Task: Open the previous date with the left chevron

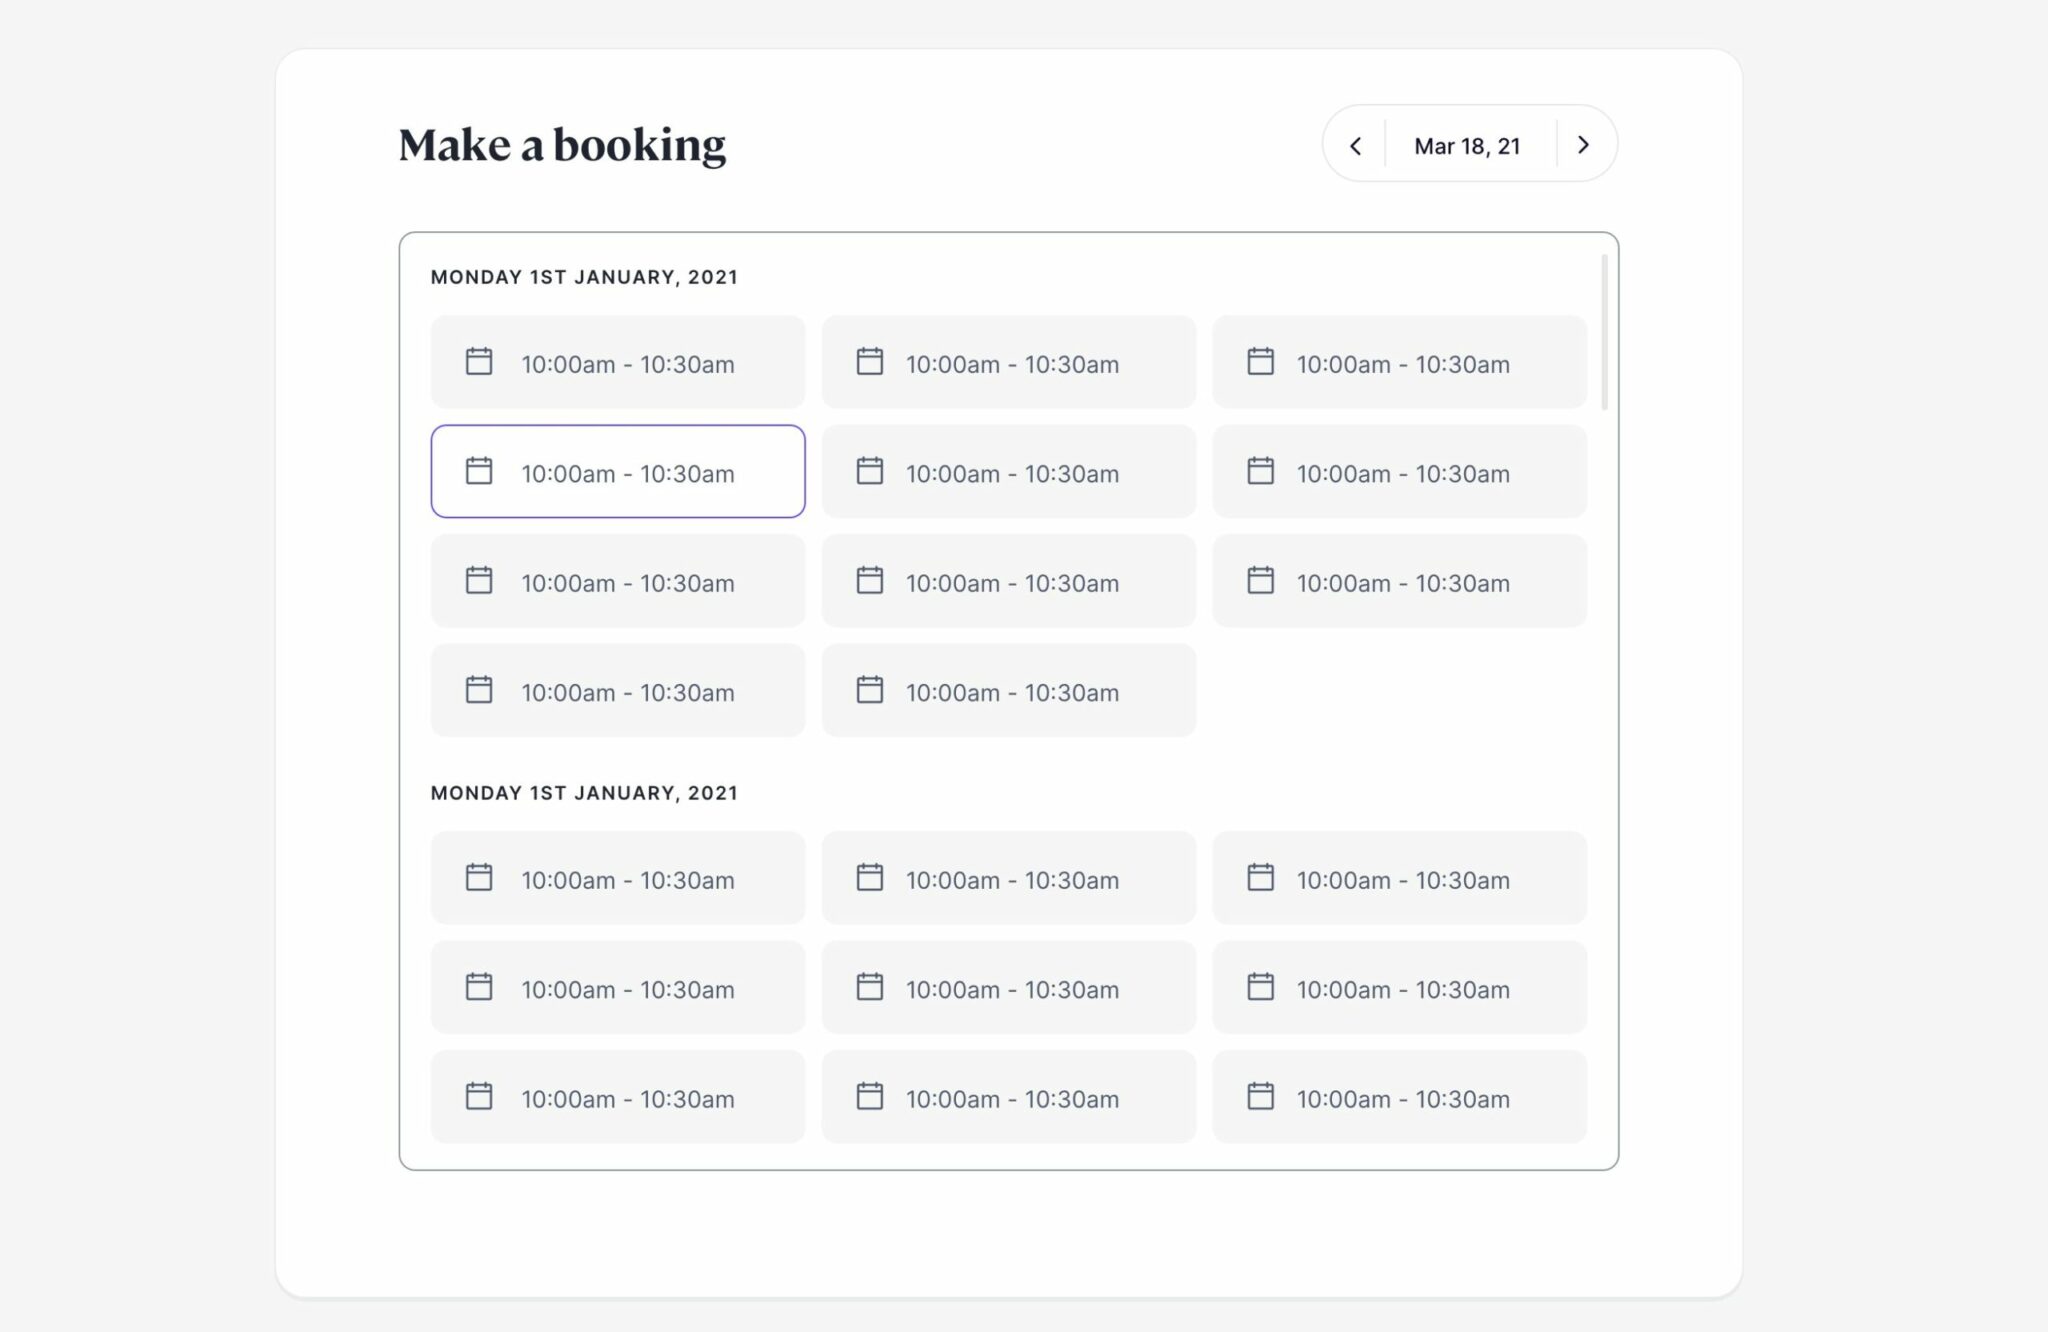Action: click(1356, 145)
